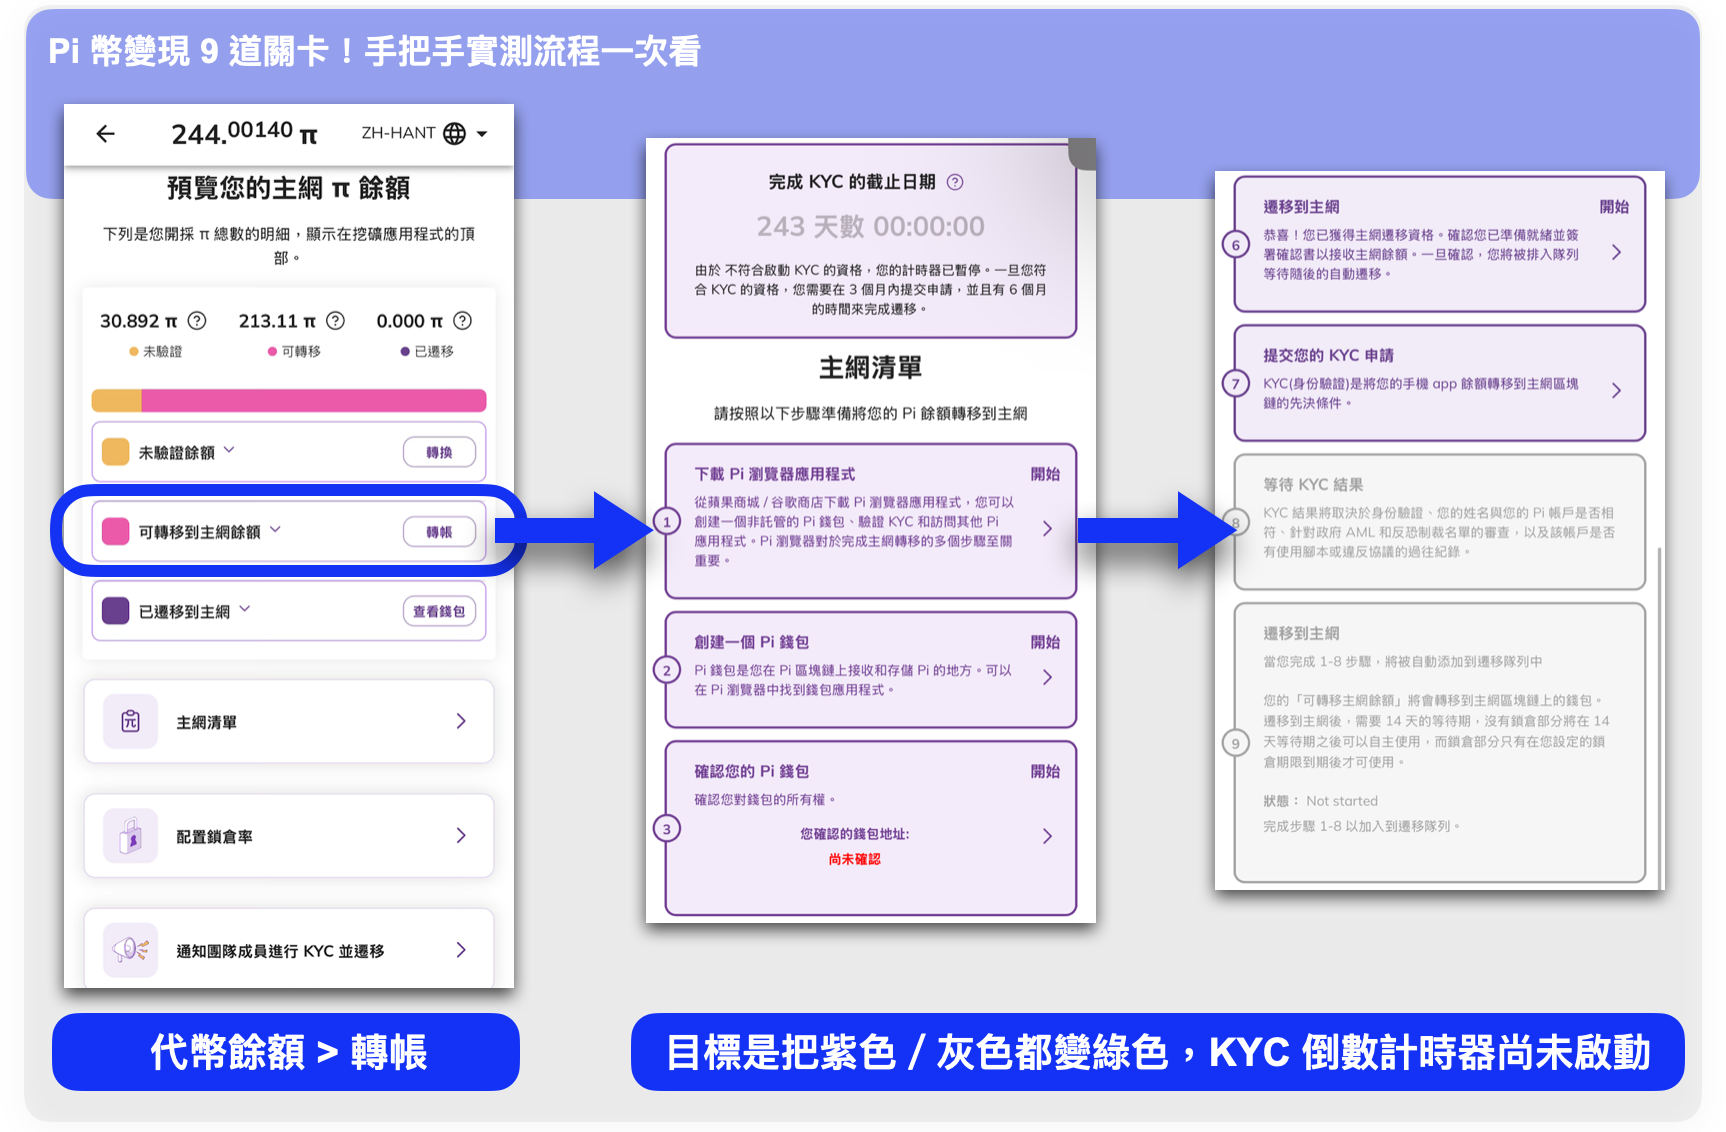
Task: Click chevron on 創建一個 Pi 錢包 card
Action: tap(1047, 677)
